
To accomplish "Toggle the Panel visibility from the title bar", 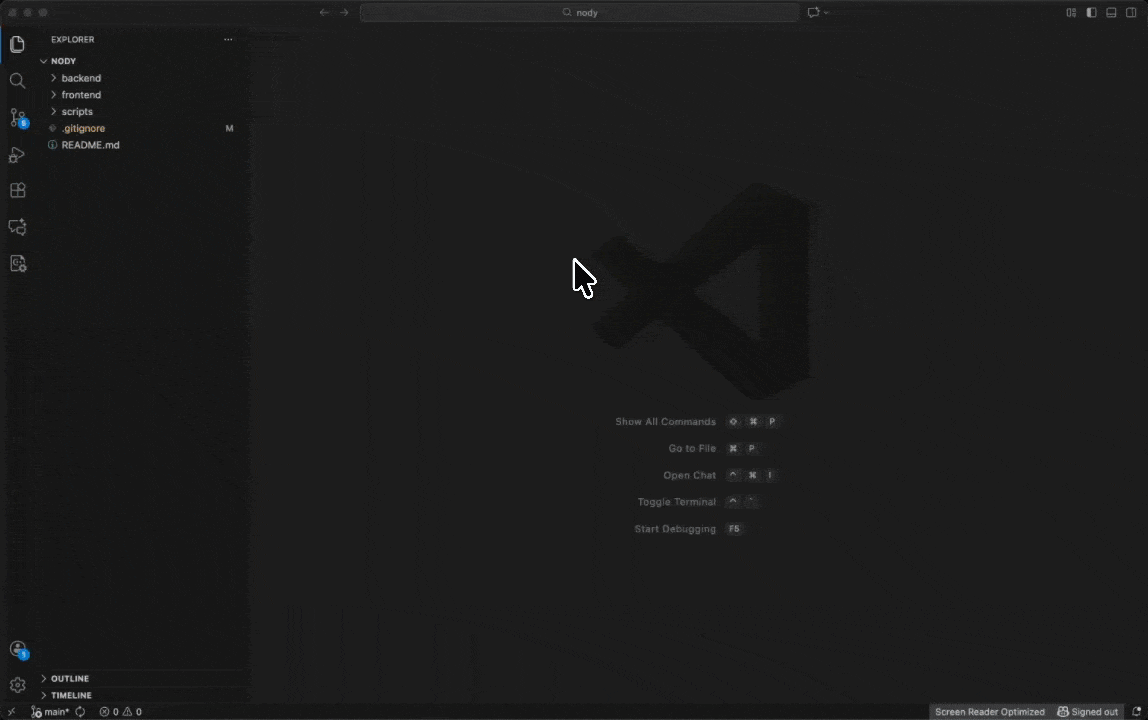I will (x=1111, y=12).
